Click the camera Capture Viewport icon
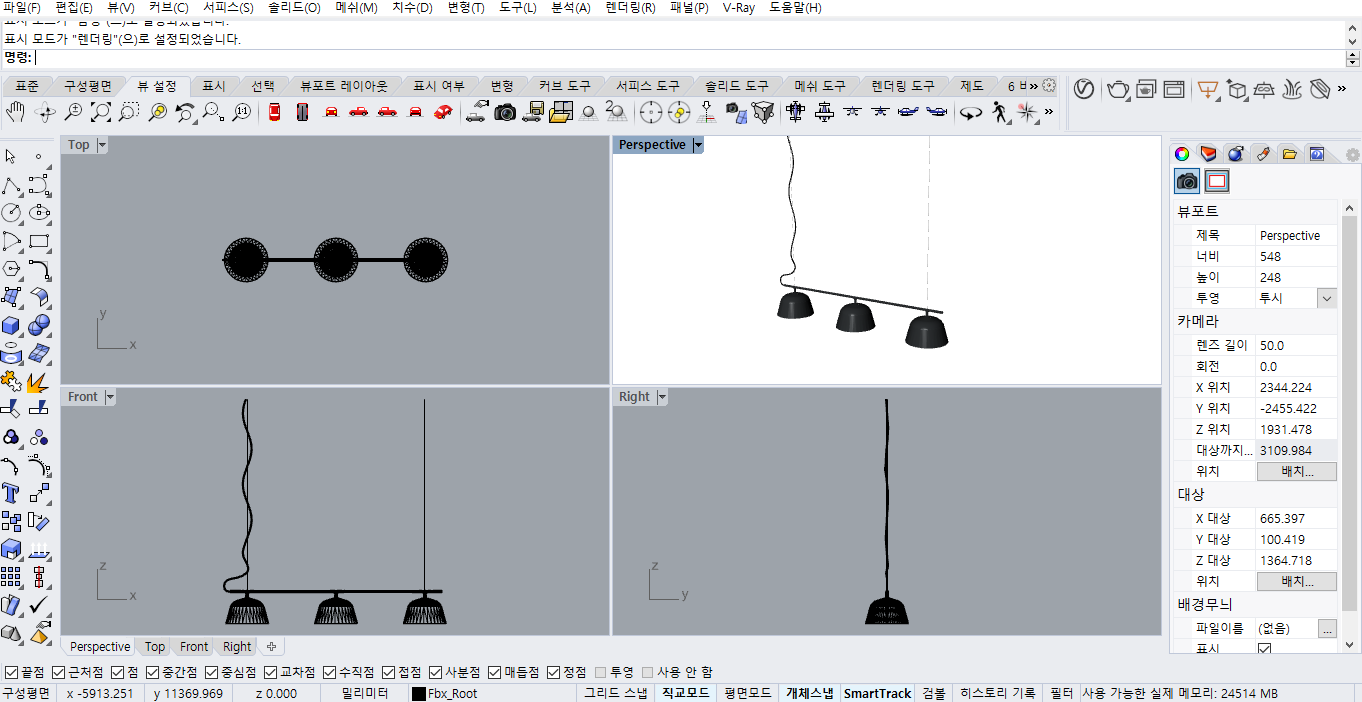Screen dimensions: 1362x702 click(x=505, y=112)
